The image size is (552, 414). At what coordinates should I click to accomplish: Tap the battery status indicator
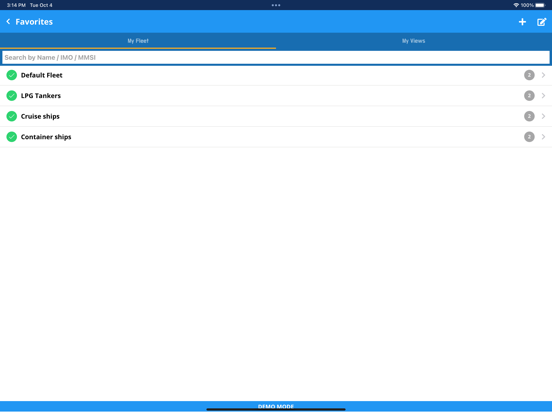pyautogui.click(x=540, y=5)
